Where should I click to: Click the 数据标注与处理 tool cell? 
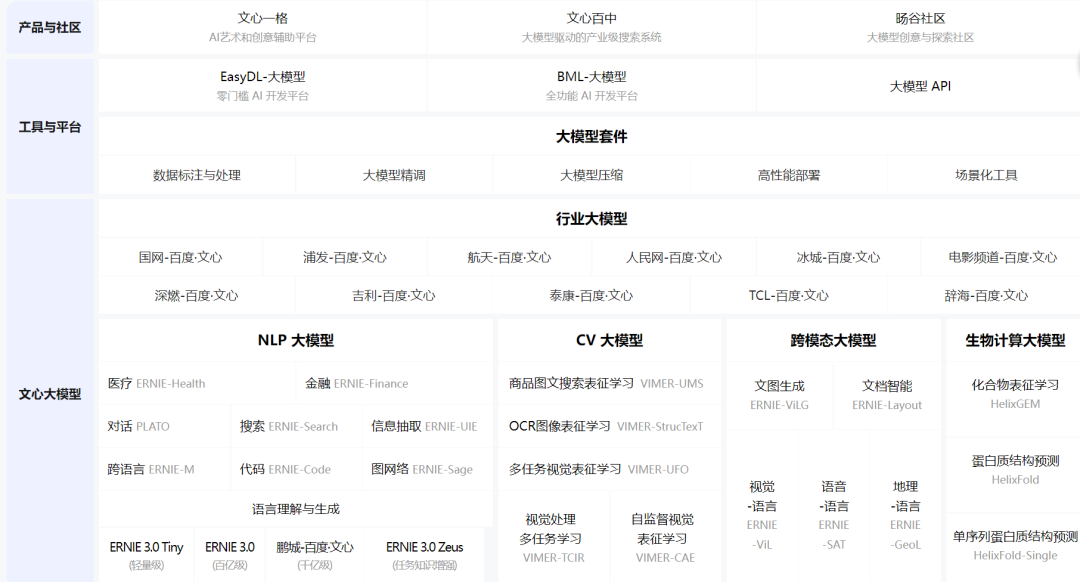point(197,175)
